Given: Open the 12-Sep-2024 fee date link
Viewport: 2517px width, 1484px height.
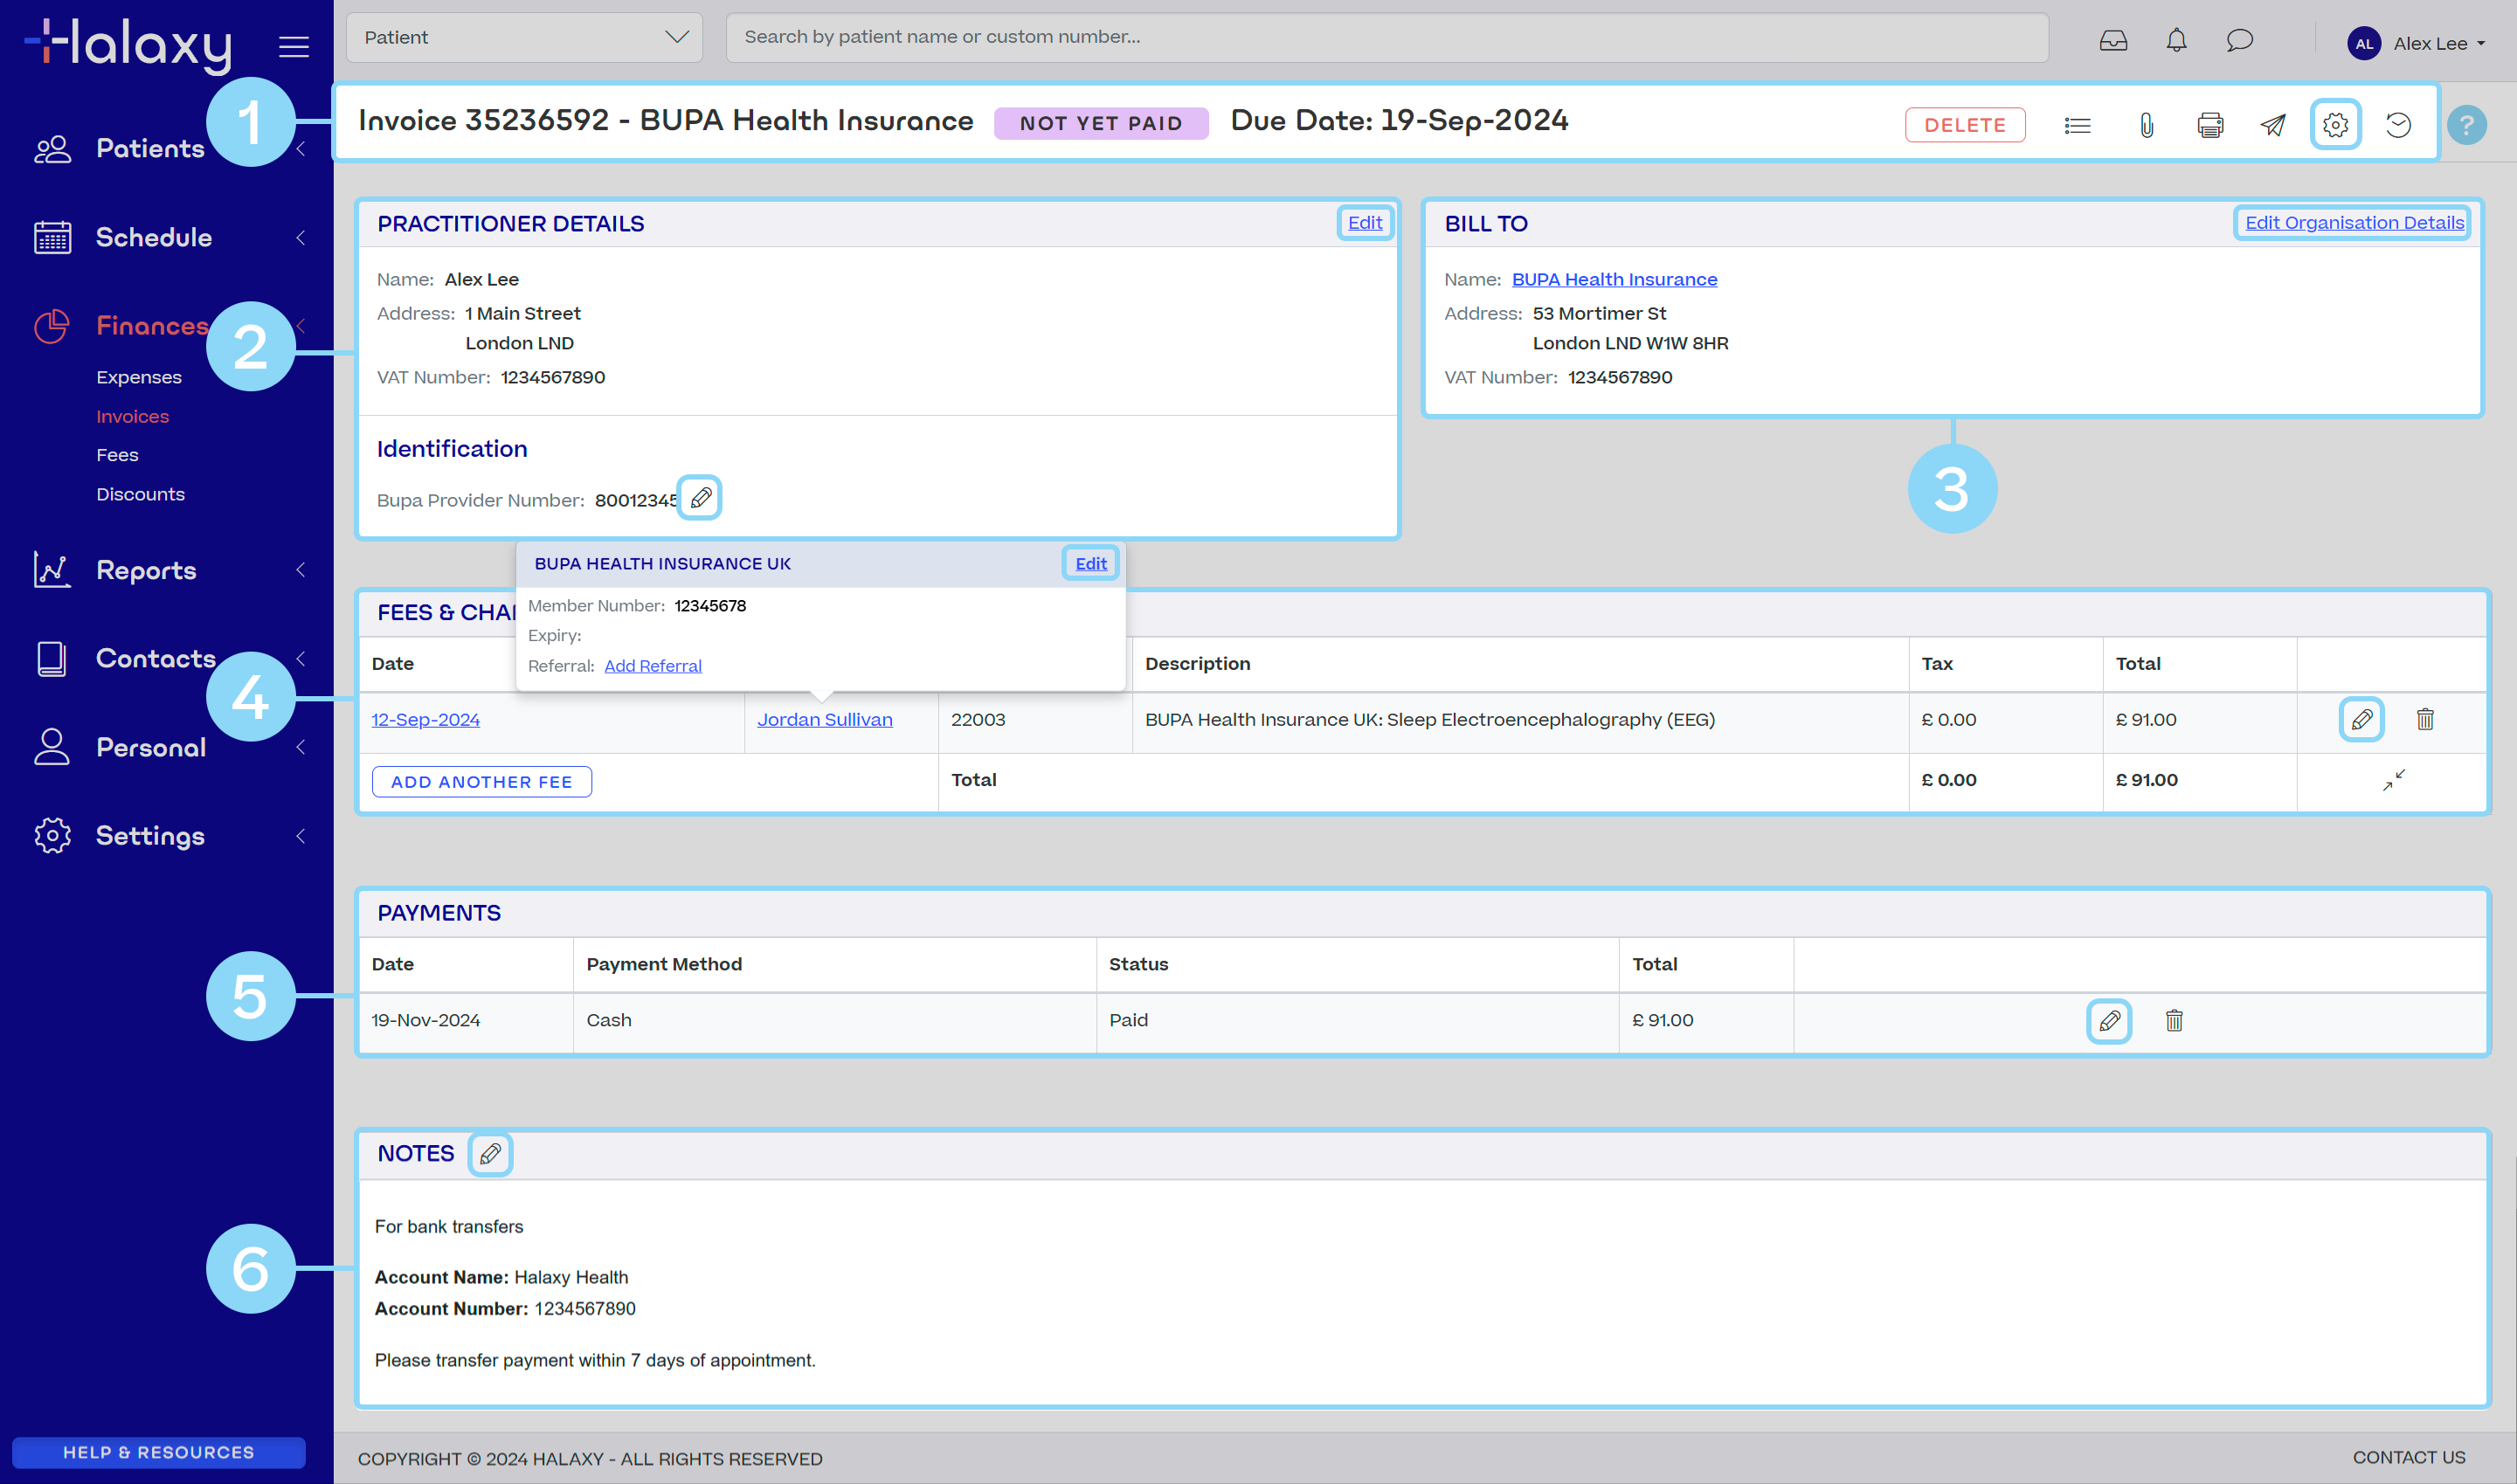Looking at the screenshot, I should [425, 719].
